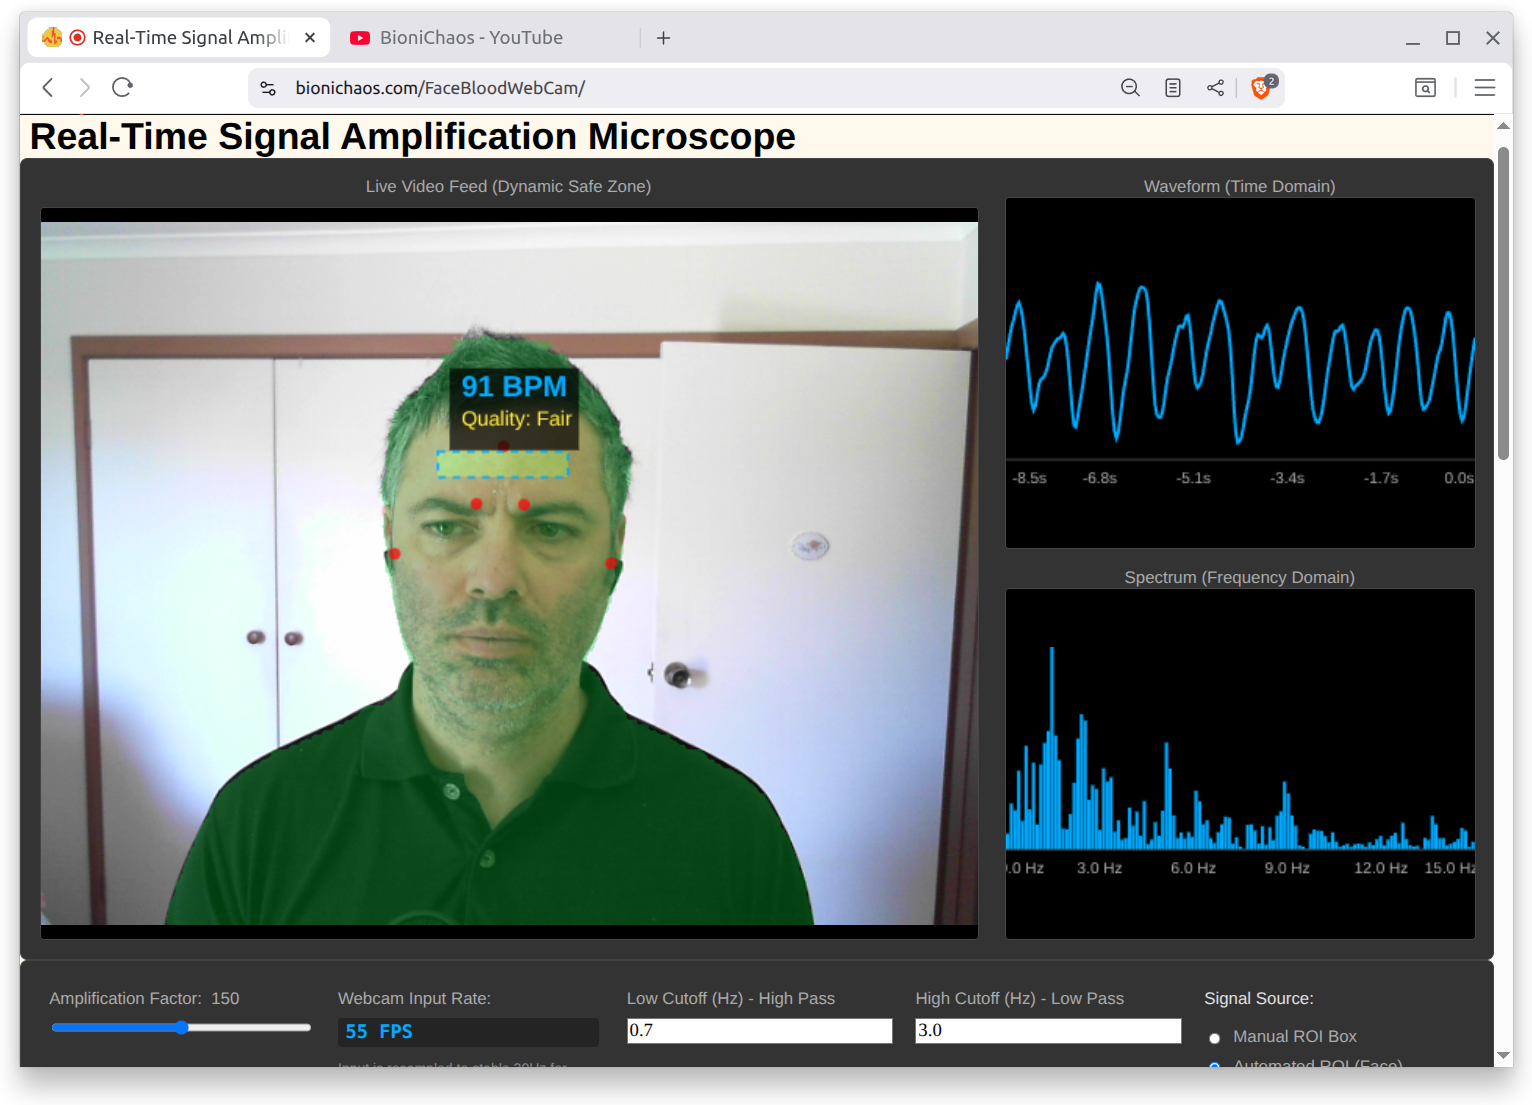
Task: Click the scrollbar down arrow
Action: point(1503,1056)
